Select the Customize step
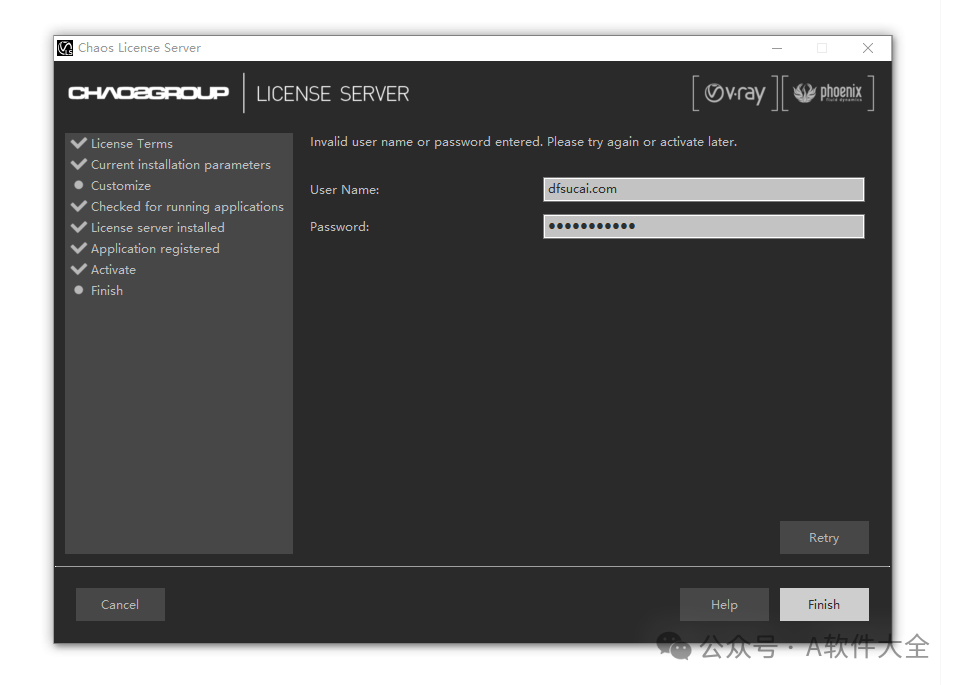960x685 pixels. (x=121, y=185)
